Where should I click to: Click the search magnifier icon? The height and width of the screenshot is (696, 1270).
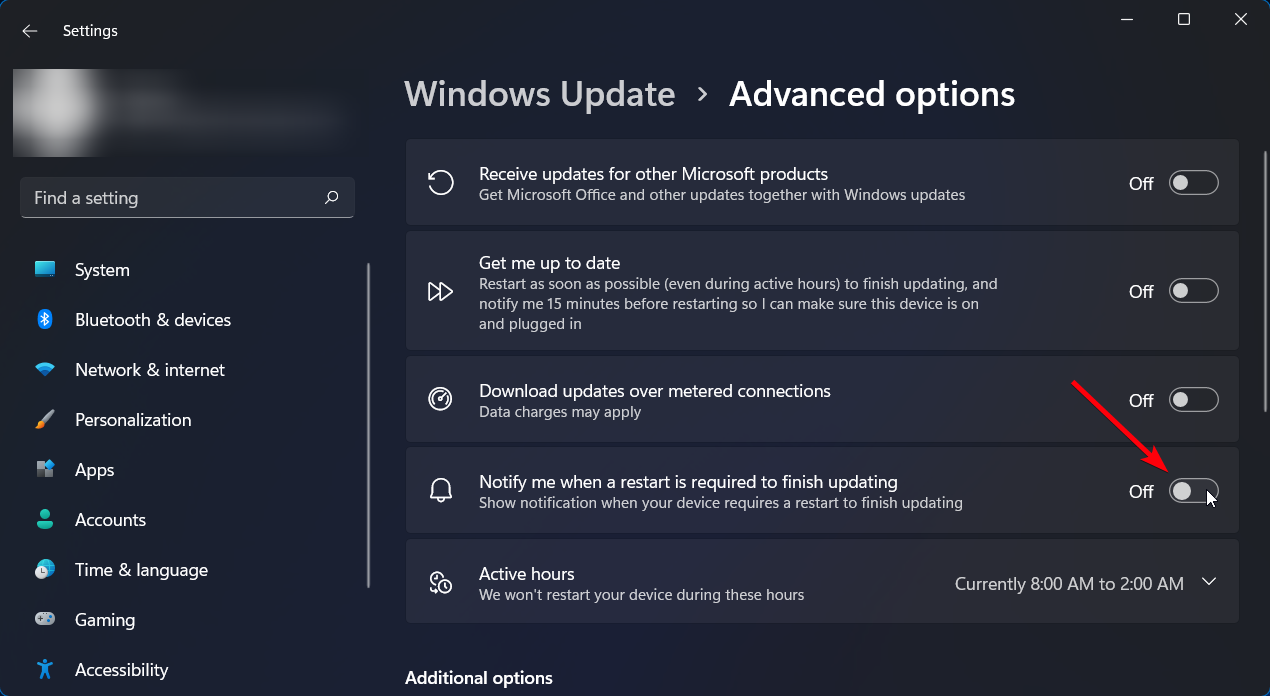point(332,198)
